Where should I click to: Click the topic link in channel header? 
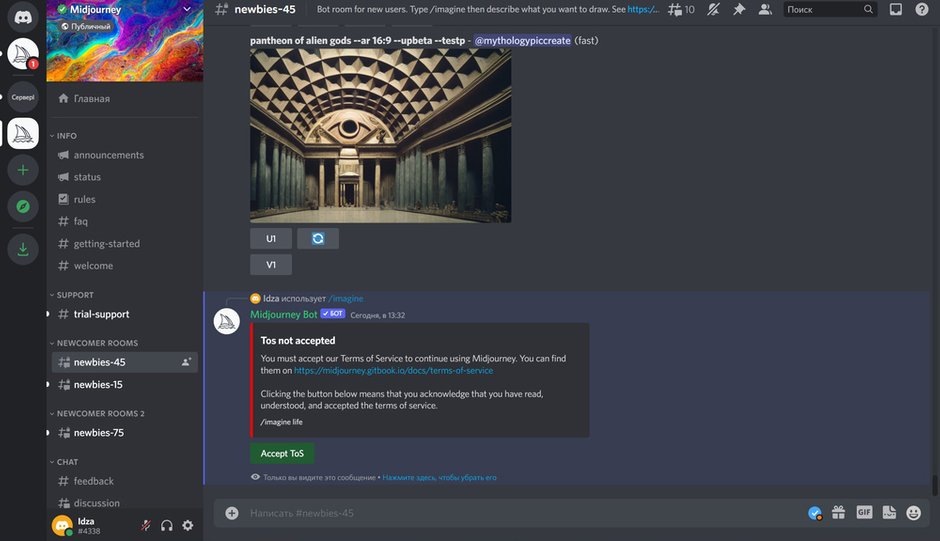click(x=643, y=10)
